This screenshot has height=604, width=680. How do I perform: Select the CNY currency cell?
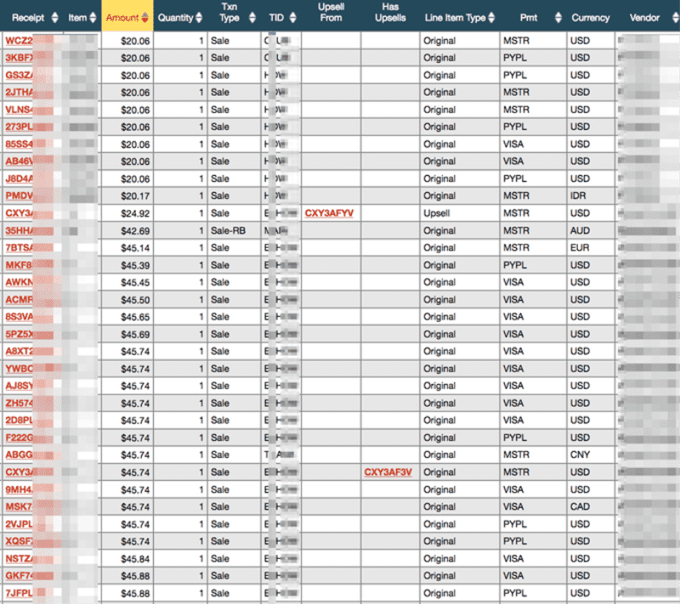point(580,455)
